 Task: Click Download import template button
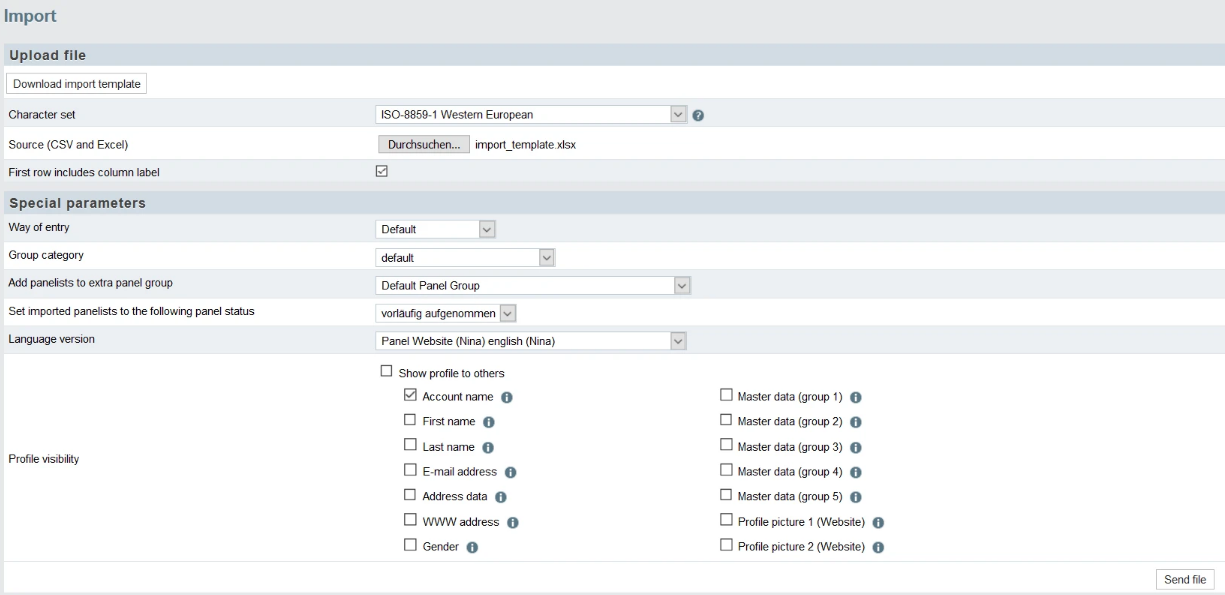pos(77,84)
